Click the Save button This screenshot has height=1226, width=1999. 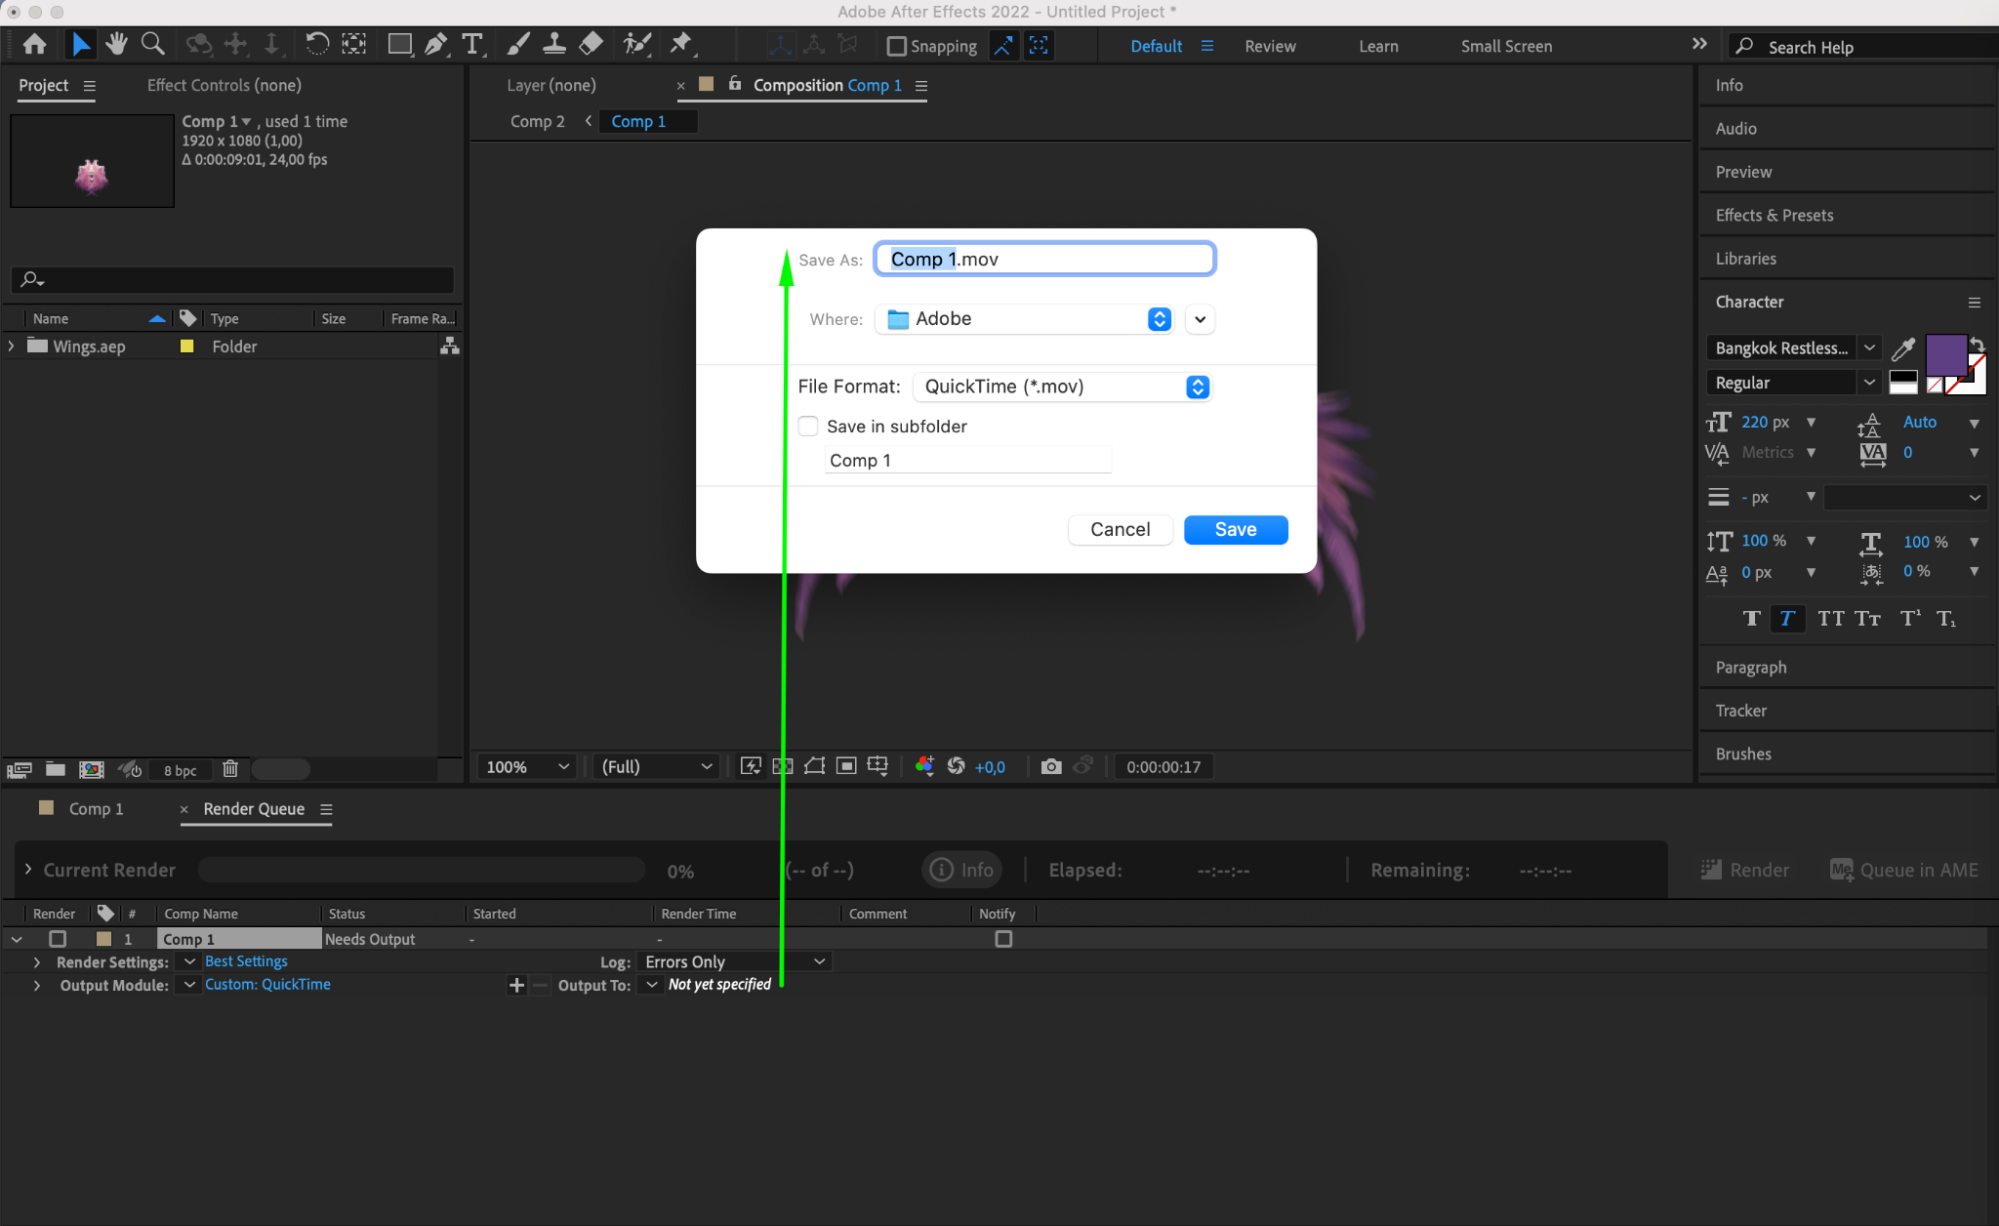(x=1235, y=530)
